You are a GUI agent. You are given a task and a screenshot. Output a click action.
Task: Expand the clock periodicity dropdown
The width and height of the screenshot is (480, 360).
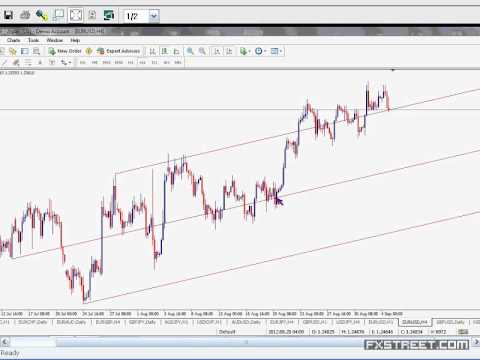point(265,51)
